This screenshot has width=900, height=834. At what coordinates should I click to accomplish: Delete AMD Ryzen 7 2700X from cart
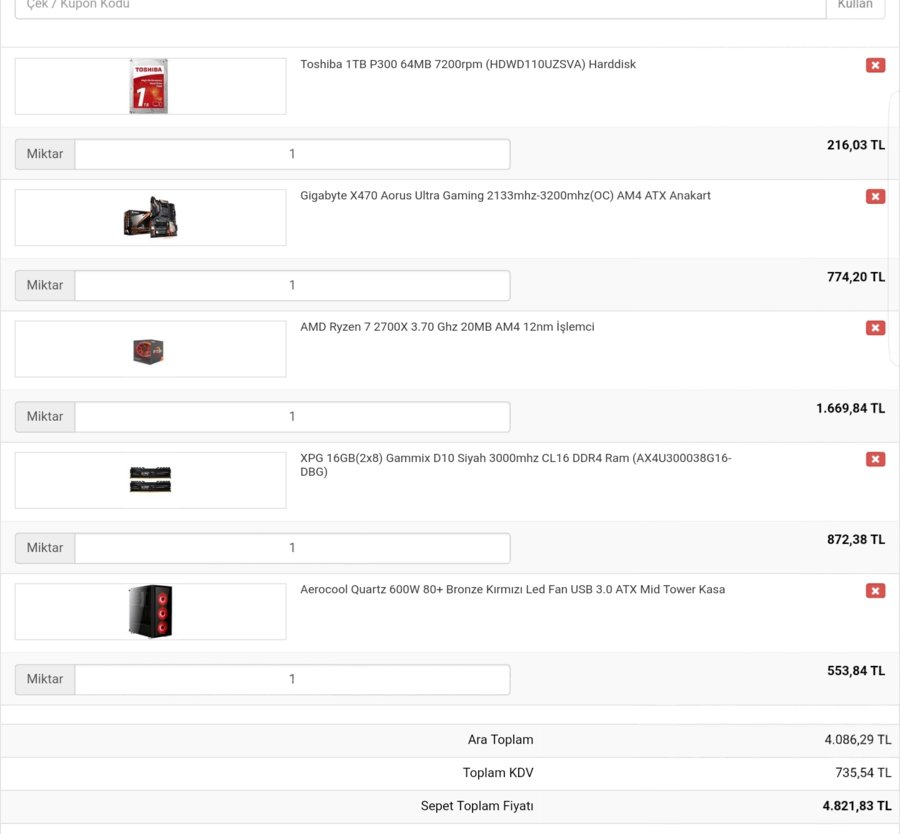pyautogui.click(x=875, y=328)
